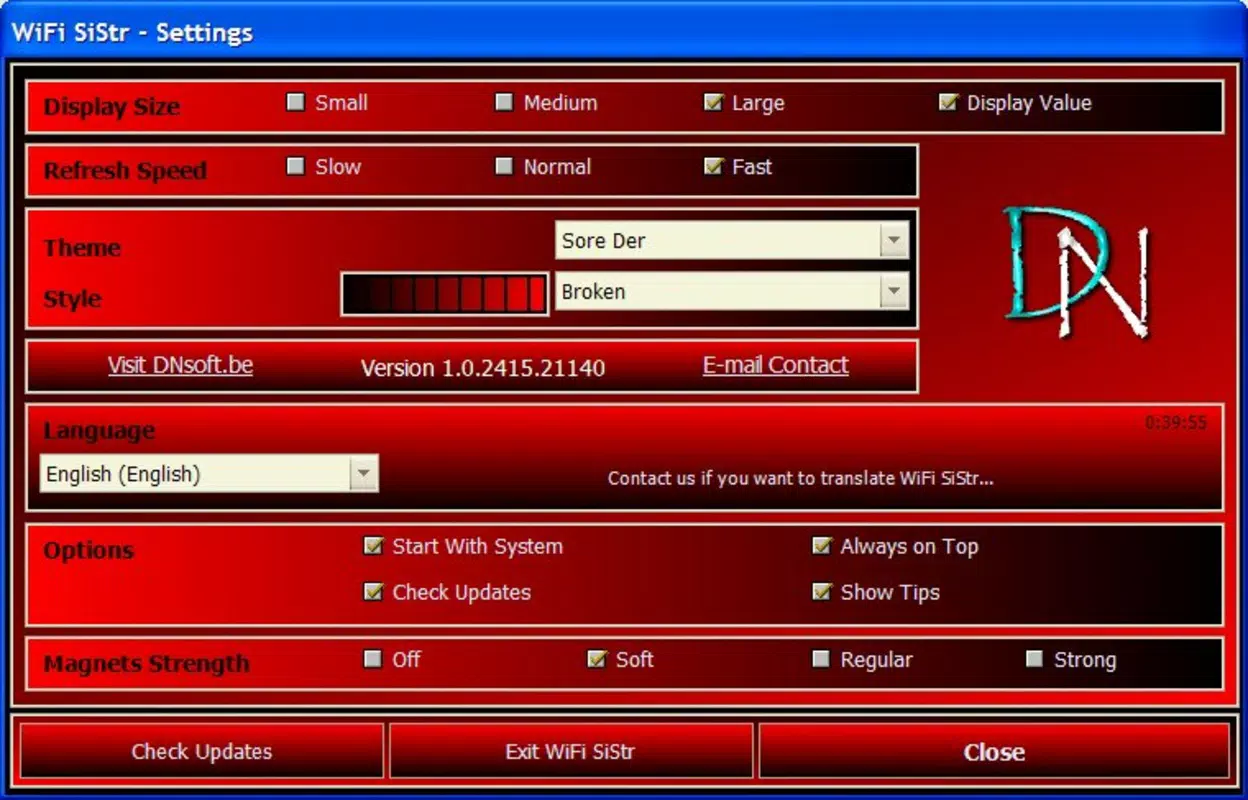This screenshot has width=1248, height=800.
Task: Set refresh speed to Normal
Action: pyautogui.click(x=504, y=166)
